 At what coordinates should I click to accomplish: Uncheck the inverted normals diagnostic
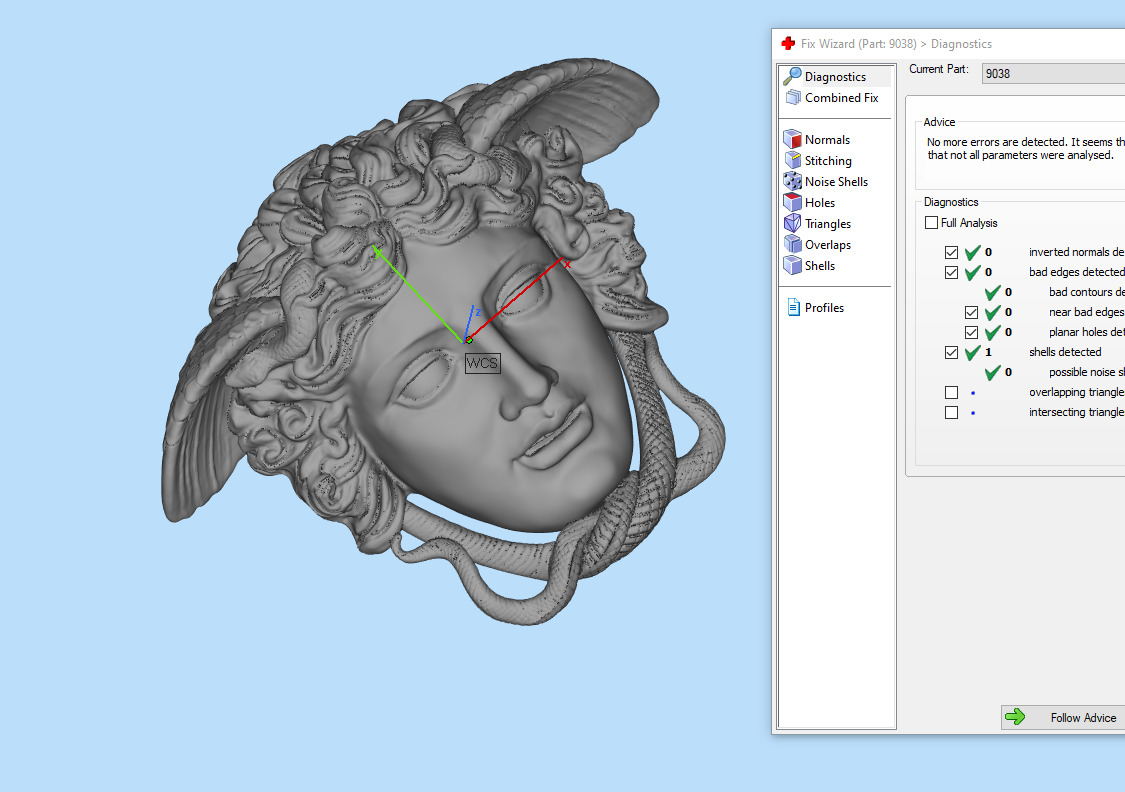pos(951,253)
